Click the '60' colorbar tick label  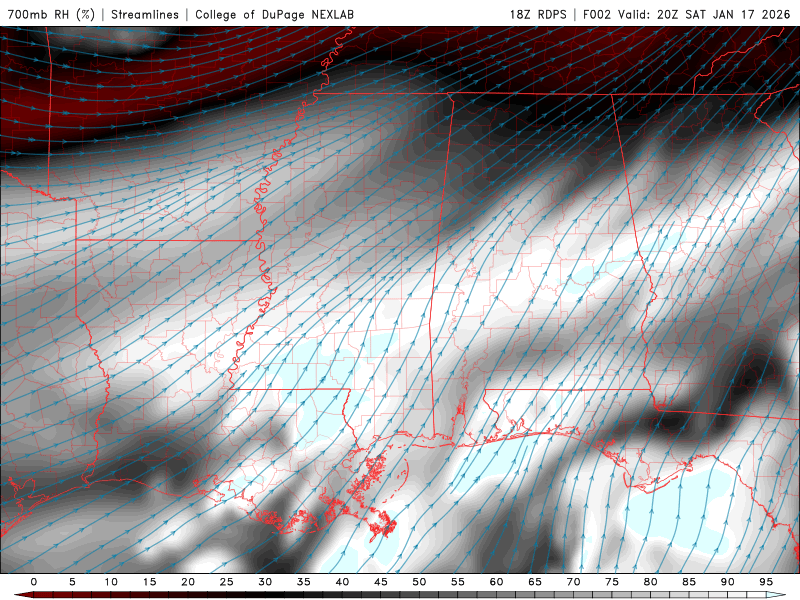coord(496,582)
